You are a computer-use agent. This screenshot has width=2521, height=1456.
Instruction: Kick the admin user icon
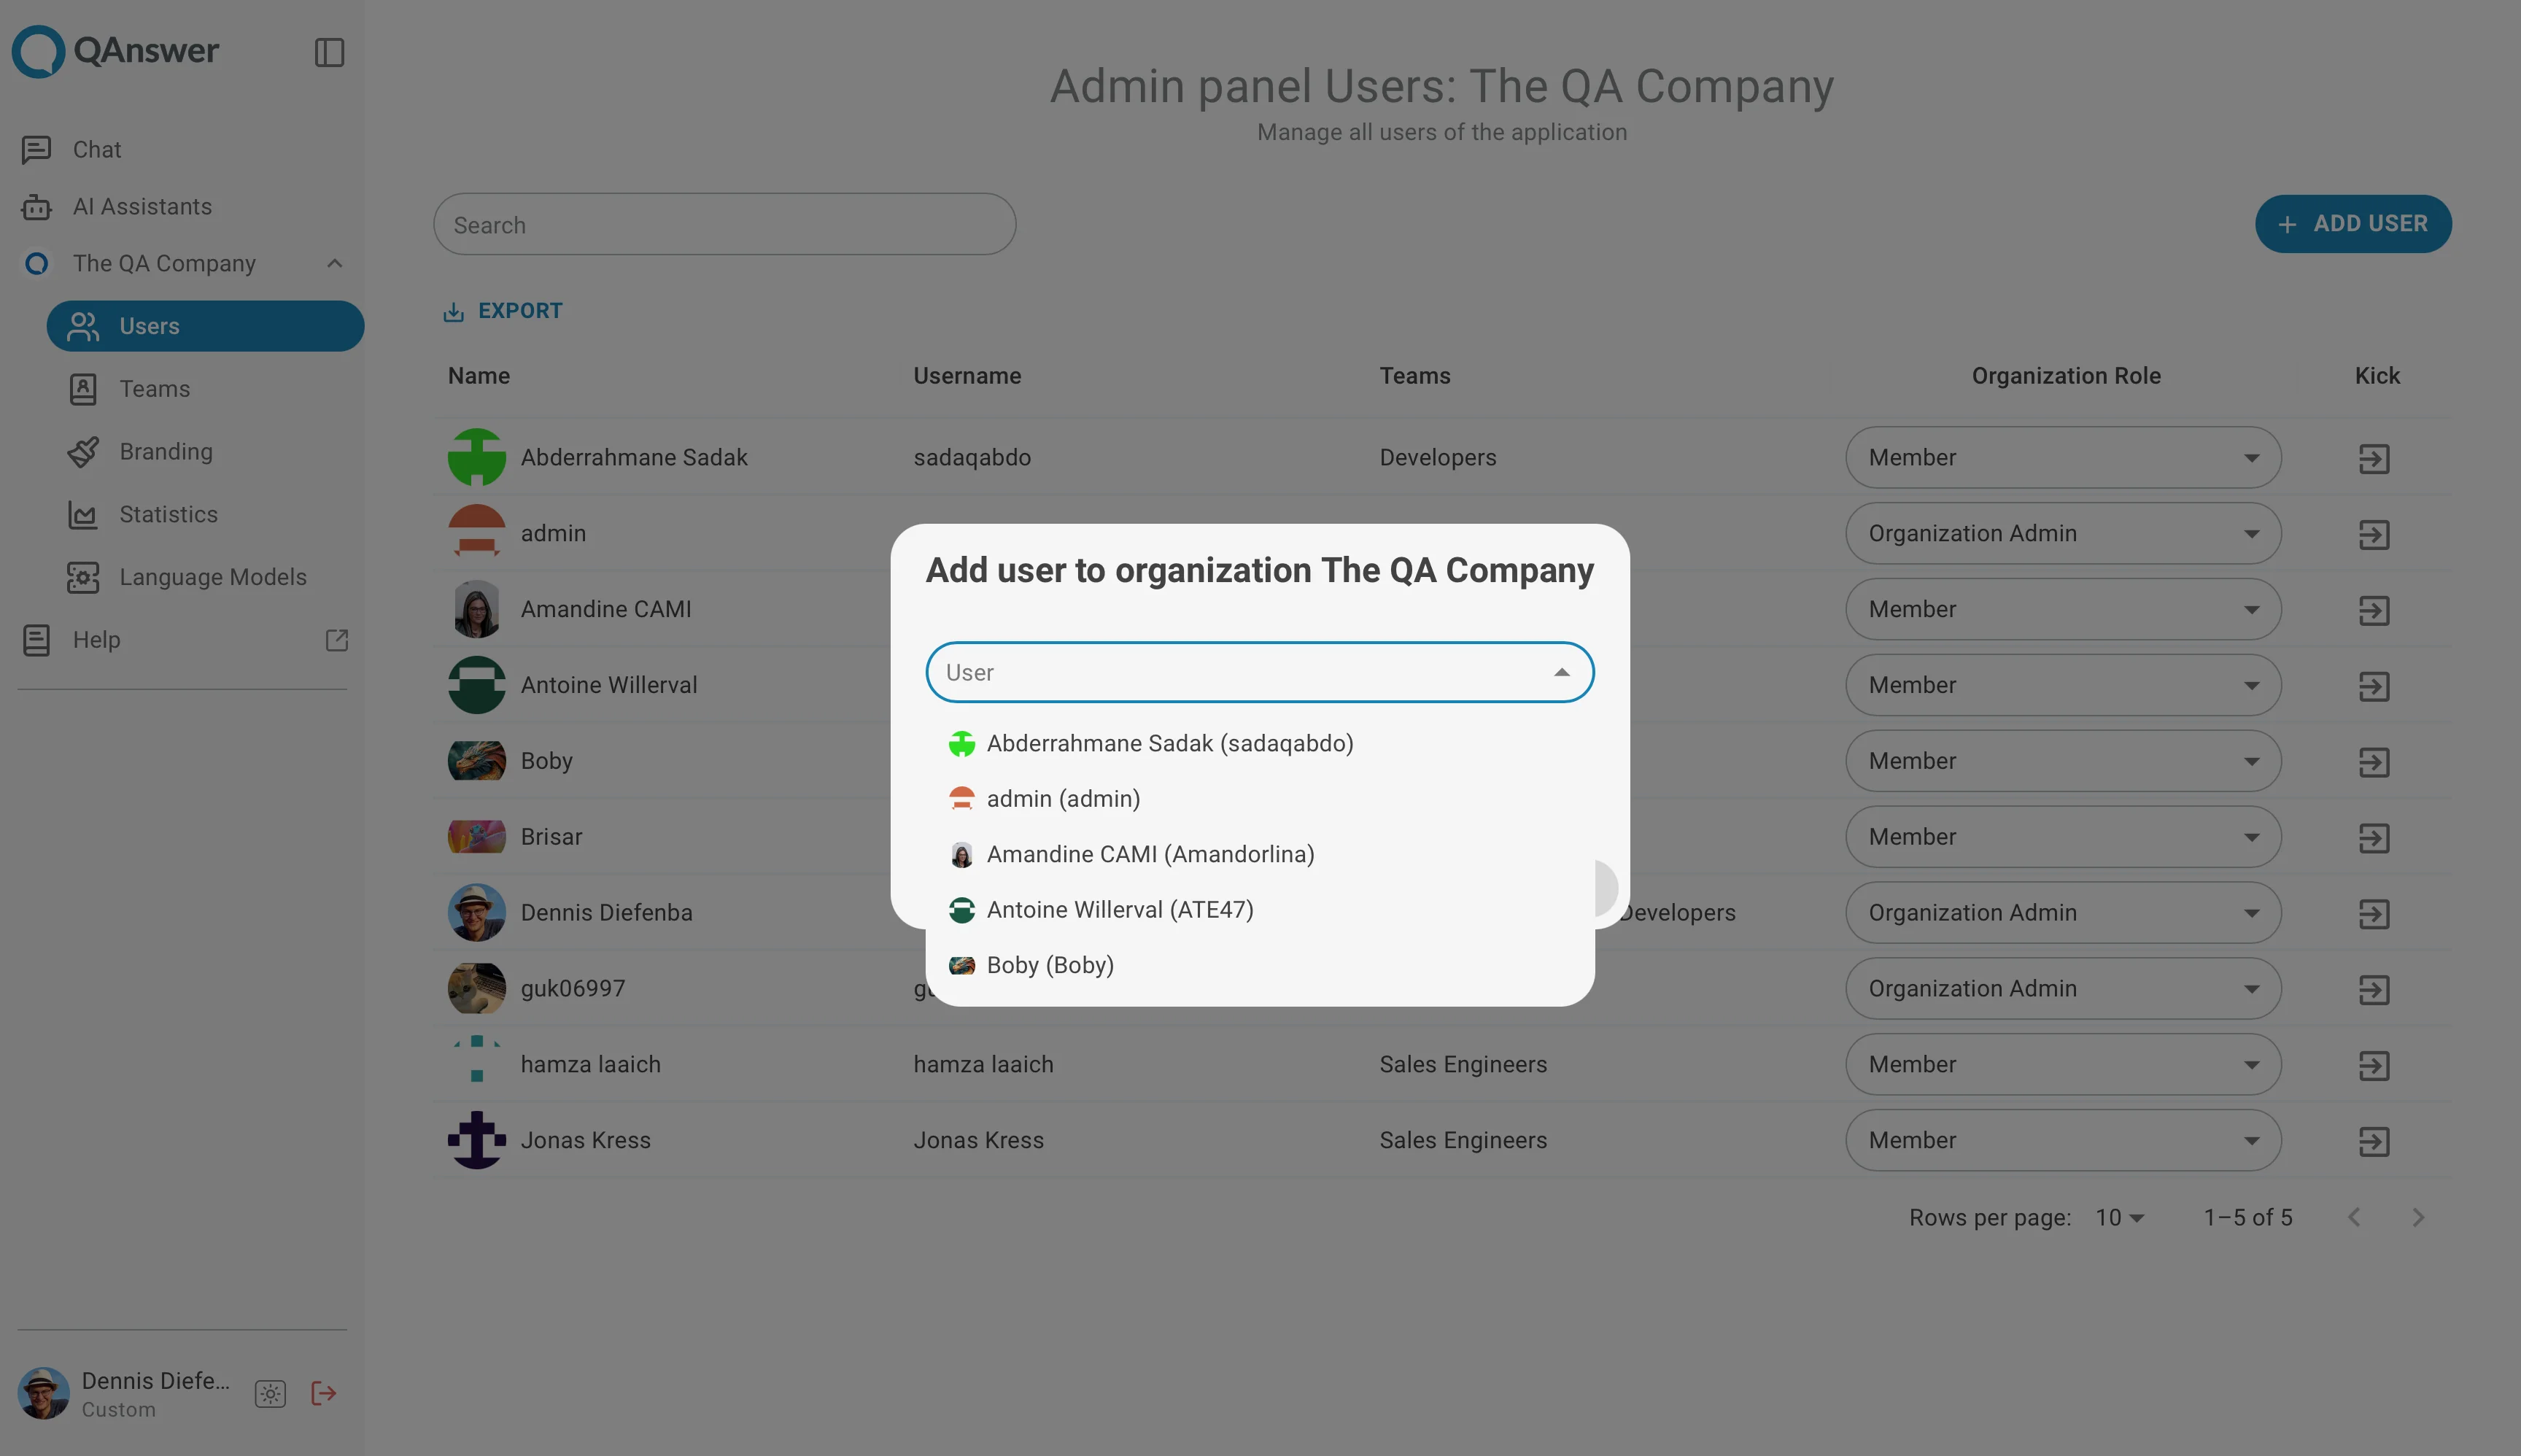click(2373, 535)
